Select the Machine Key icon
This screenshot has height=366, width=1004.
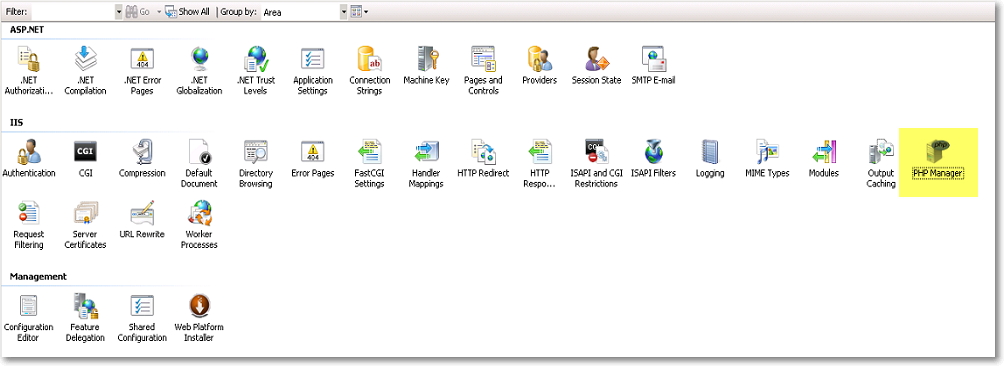tap(426, 67)
